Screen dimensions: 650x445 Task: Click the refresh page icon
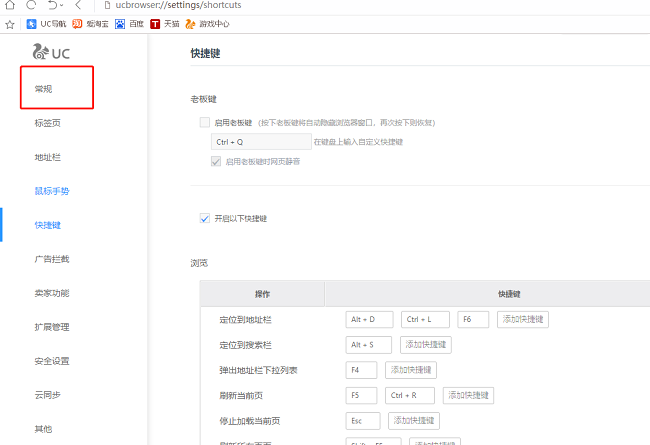click(x=31, y=5)
